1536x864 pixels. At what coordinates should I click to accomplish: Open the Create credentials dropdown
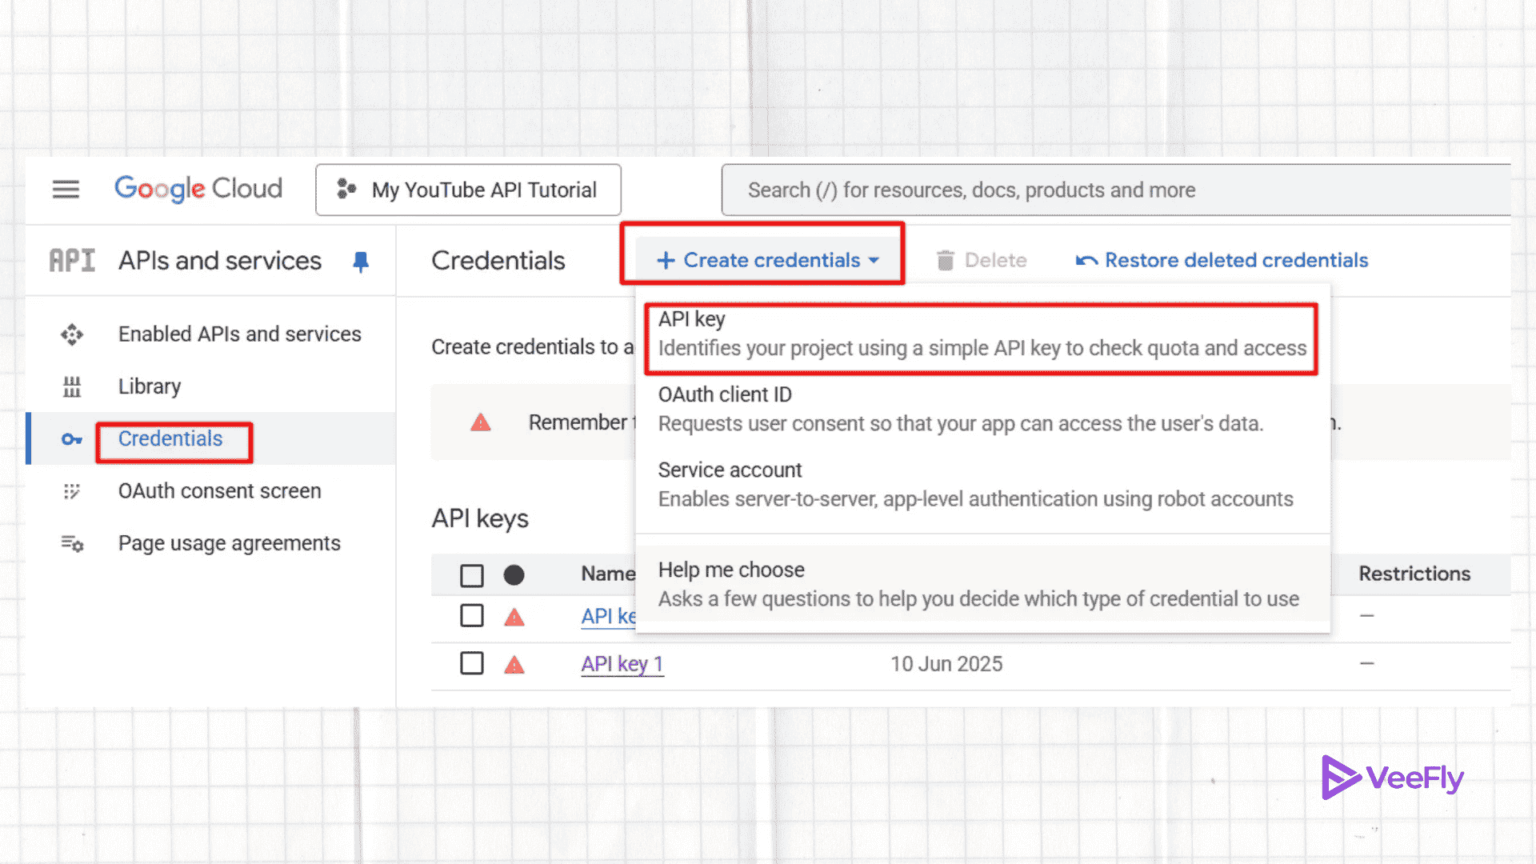[x=763, y=260]
